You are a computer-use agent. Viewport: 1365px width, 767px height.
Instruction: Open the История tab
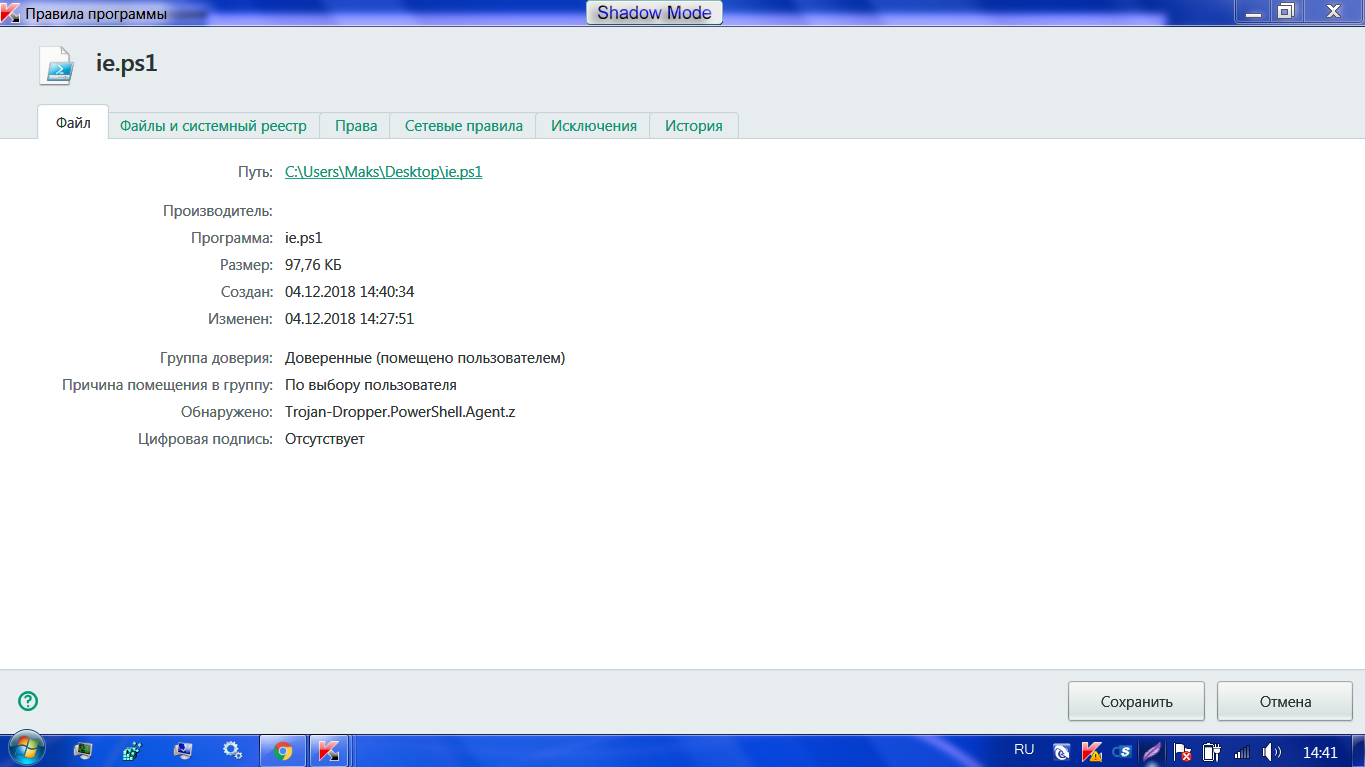[694, 126]
